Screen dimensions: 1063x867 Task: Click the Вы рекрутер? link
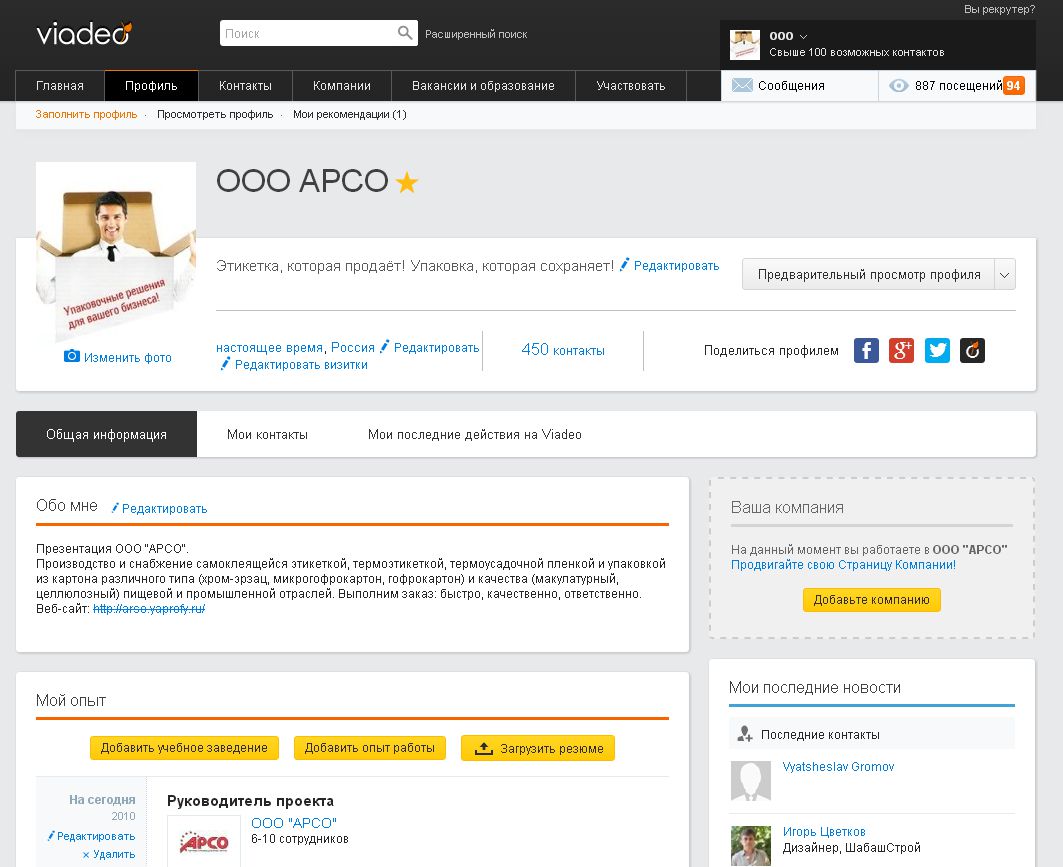[x=1000, y=9]
